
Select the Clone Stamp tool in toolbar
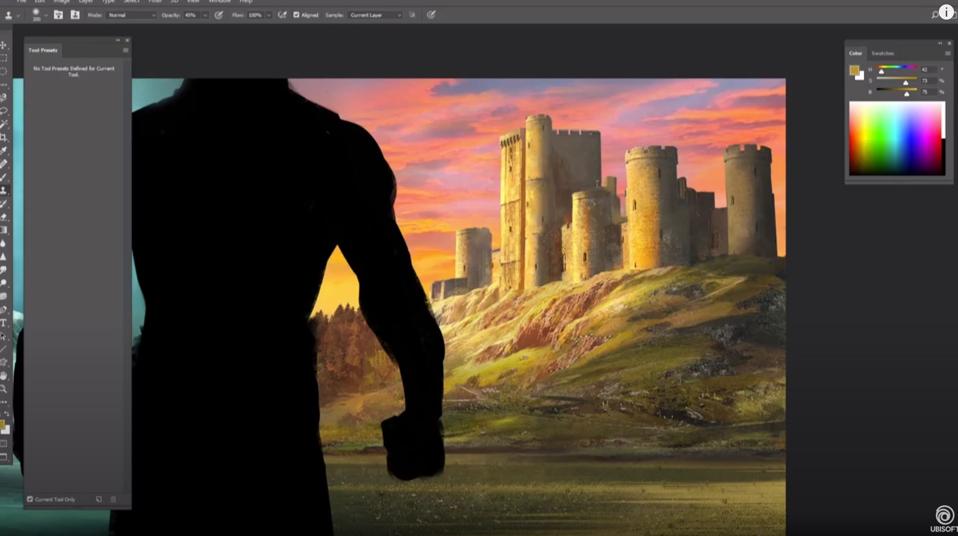click(x=4, y=190)
